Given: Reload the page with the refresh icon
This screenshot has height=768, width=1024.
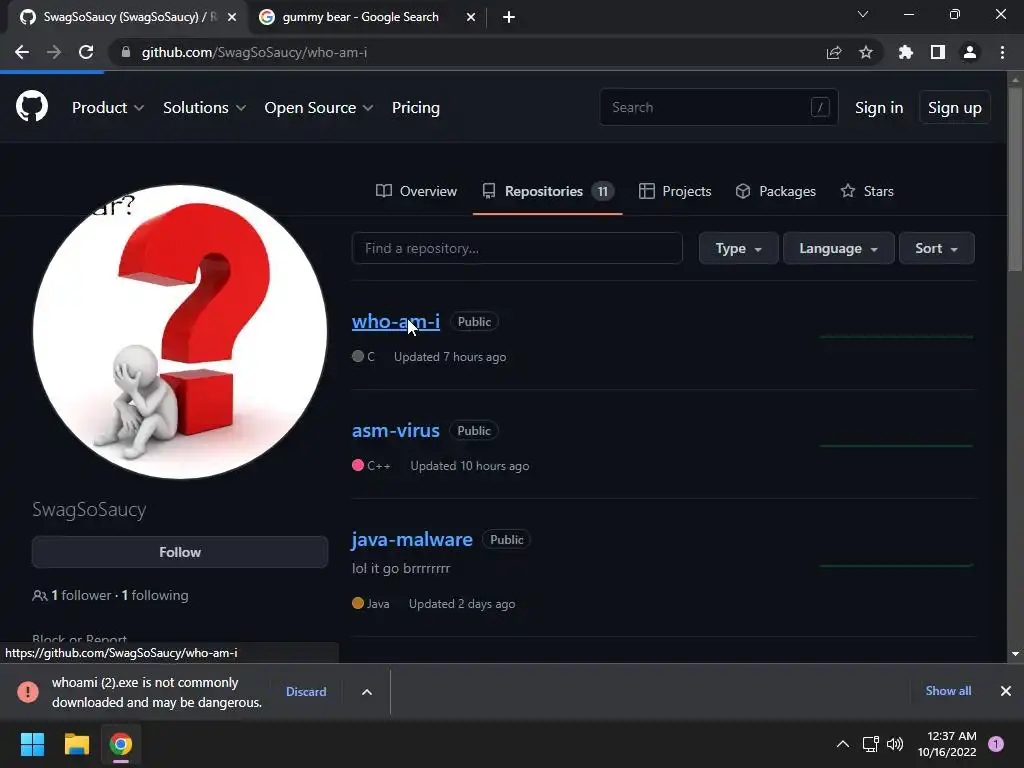Looking at the screenshot, I should [x=86, y=52].
